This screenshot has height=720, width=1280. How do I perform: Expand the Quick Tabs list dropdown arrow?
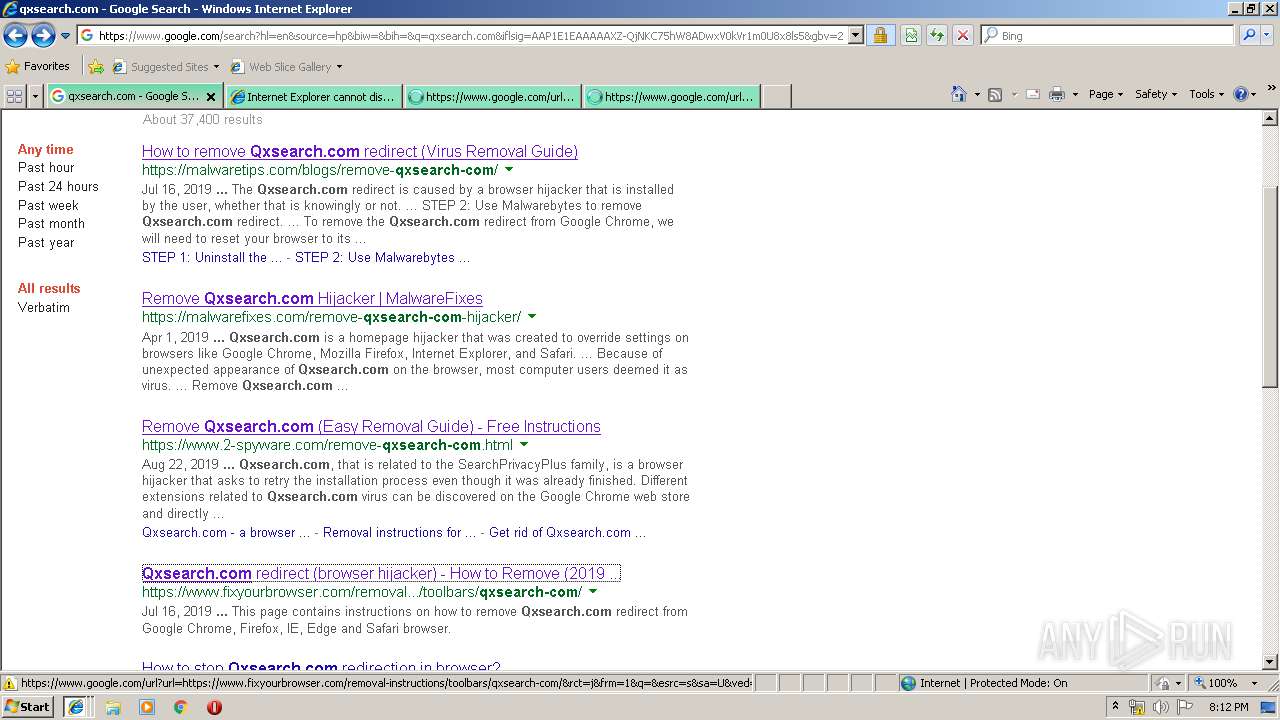(36, 96)
